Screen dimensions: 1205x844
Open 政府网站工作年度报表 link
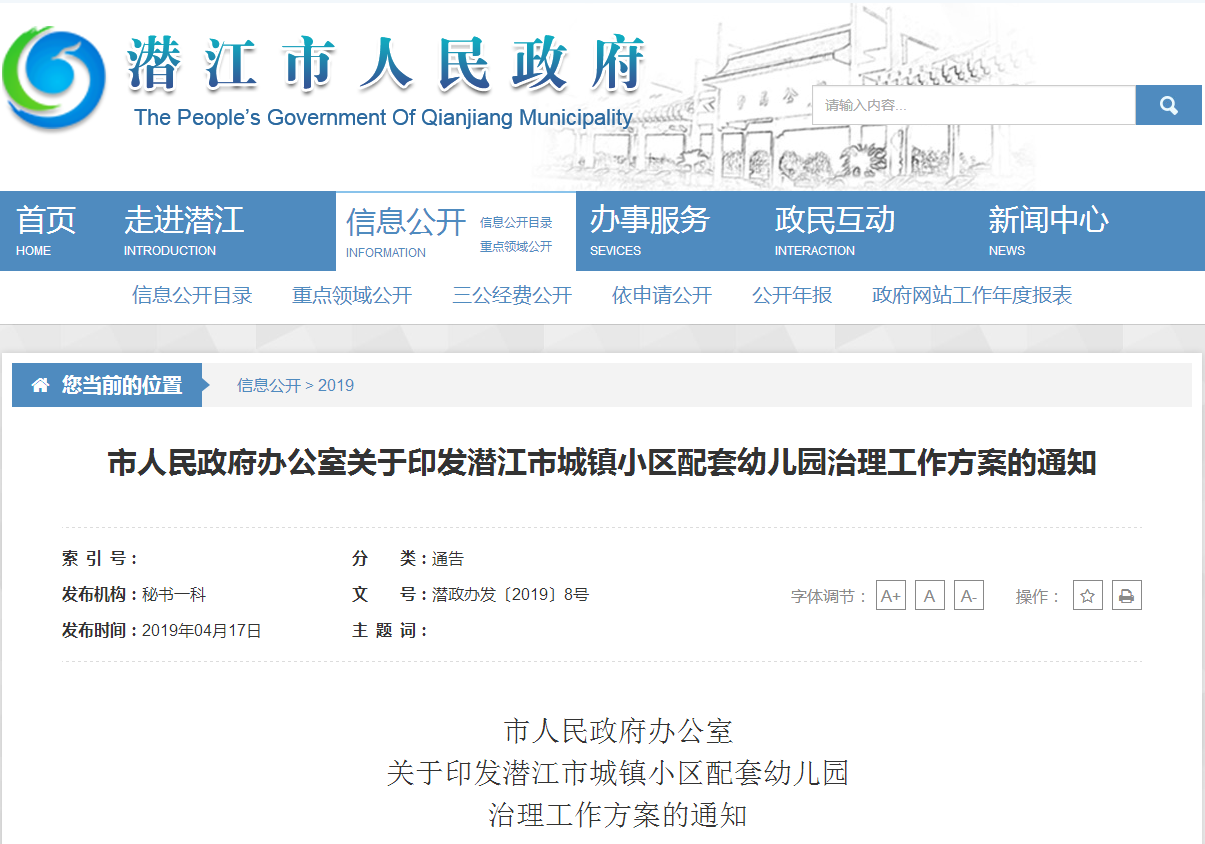point(972,295)
